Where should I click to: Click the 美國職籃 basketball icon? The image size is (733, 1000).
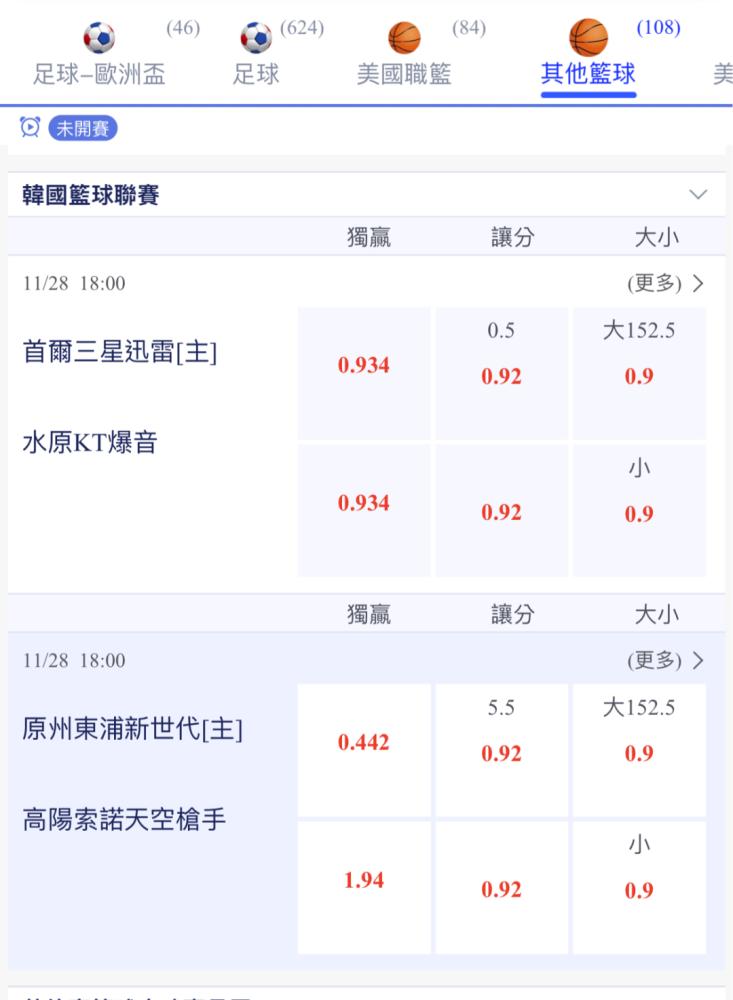[x=404, y=38]
